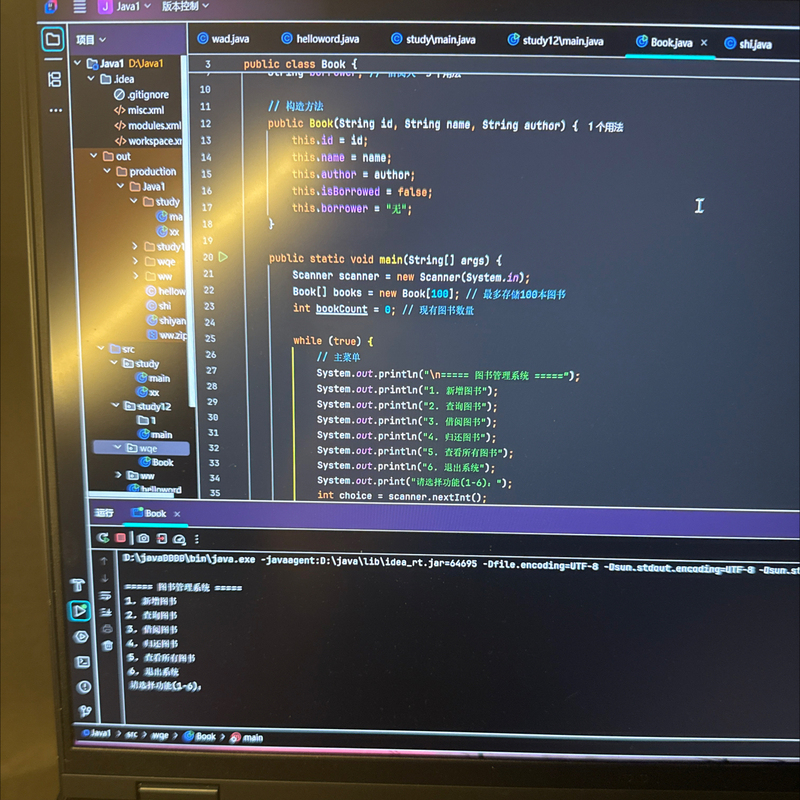Open the 版本控制 version control dropdown

pyautogui.click(x=185, y=6)
